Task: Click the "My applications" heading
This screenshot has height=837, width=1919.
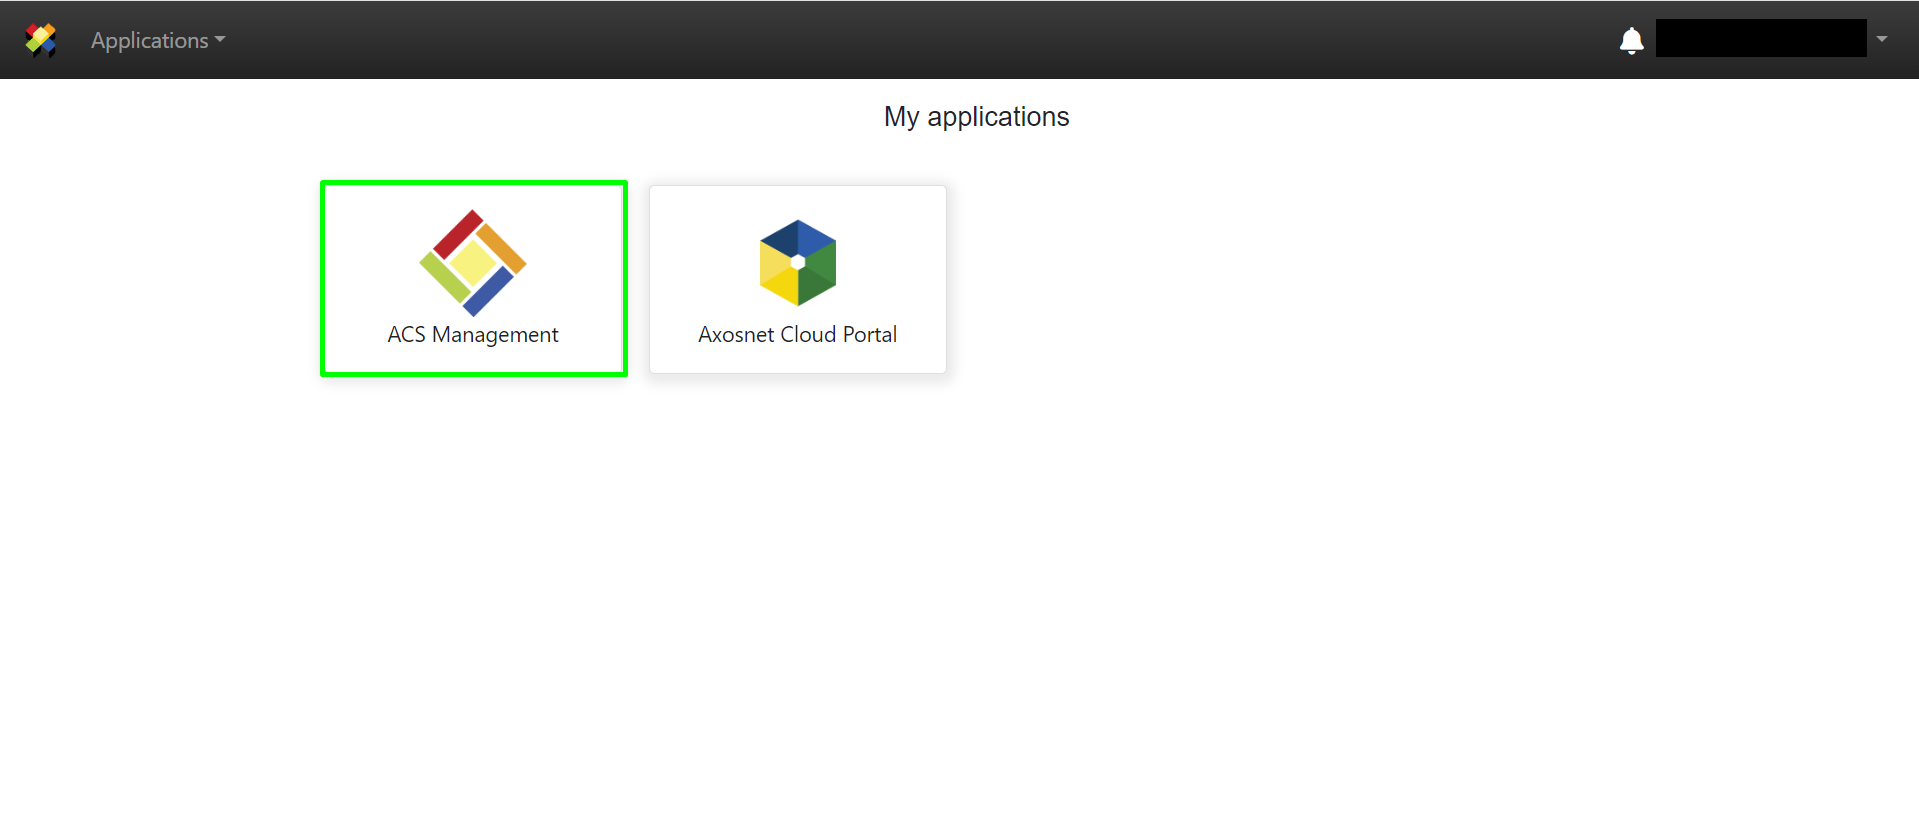Action: (x=976, y=117)
